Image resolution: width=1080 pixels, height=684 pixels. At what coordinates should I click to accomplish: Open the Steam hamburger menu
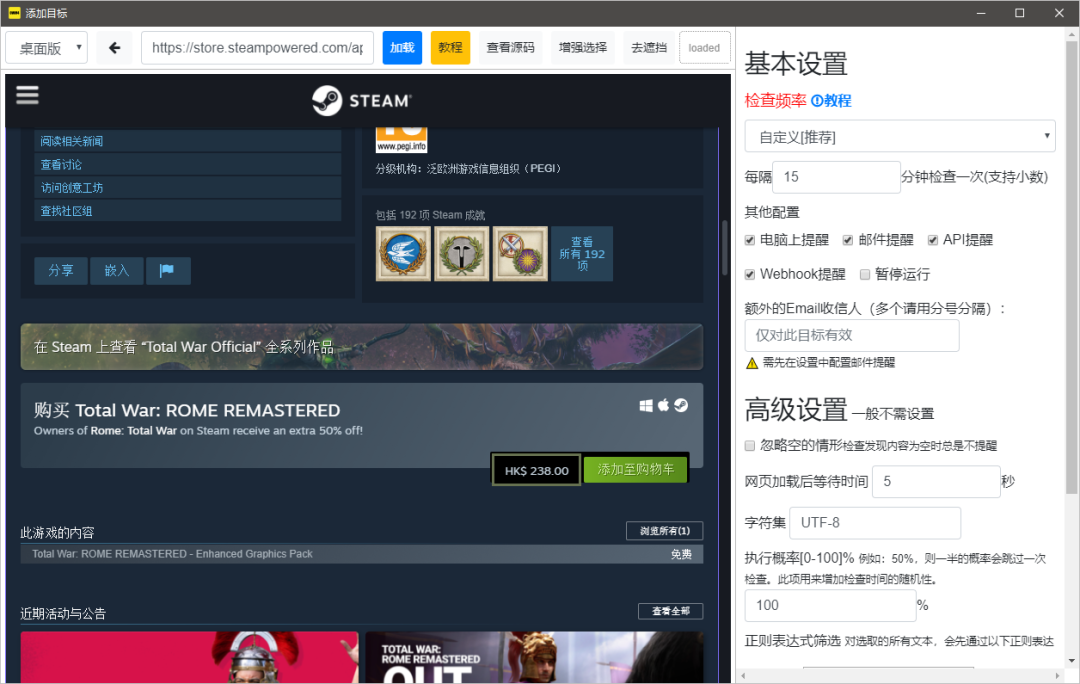click(x=27, y=95)
